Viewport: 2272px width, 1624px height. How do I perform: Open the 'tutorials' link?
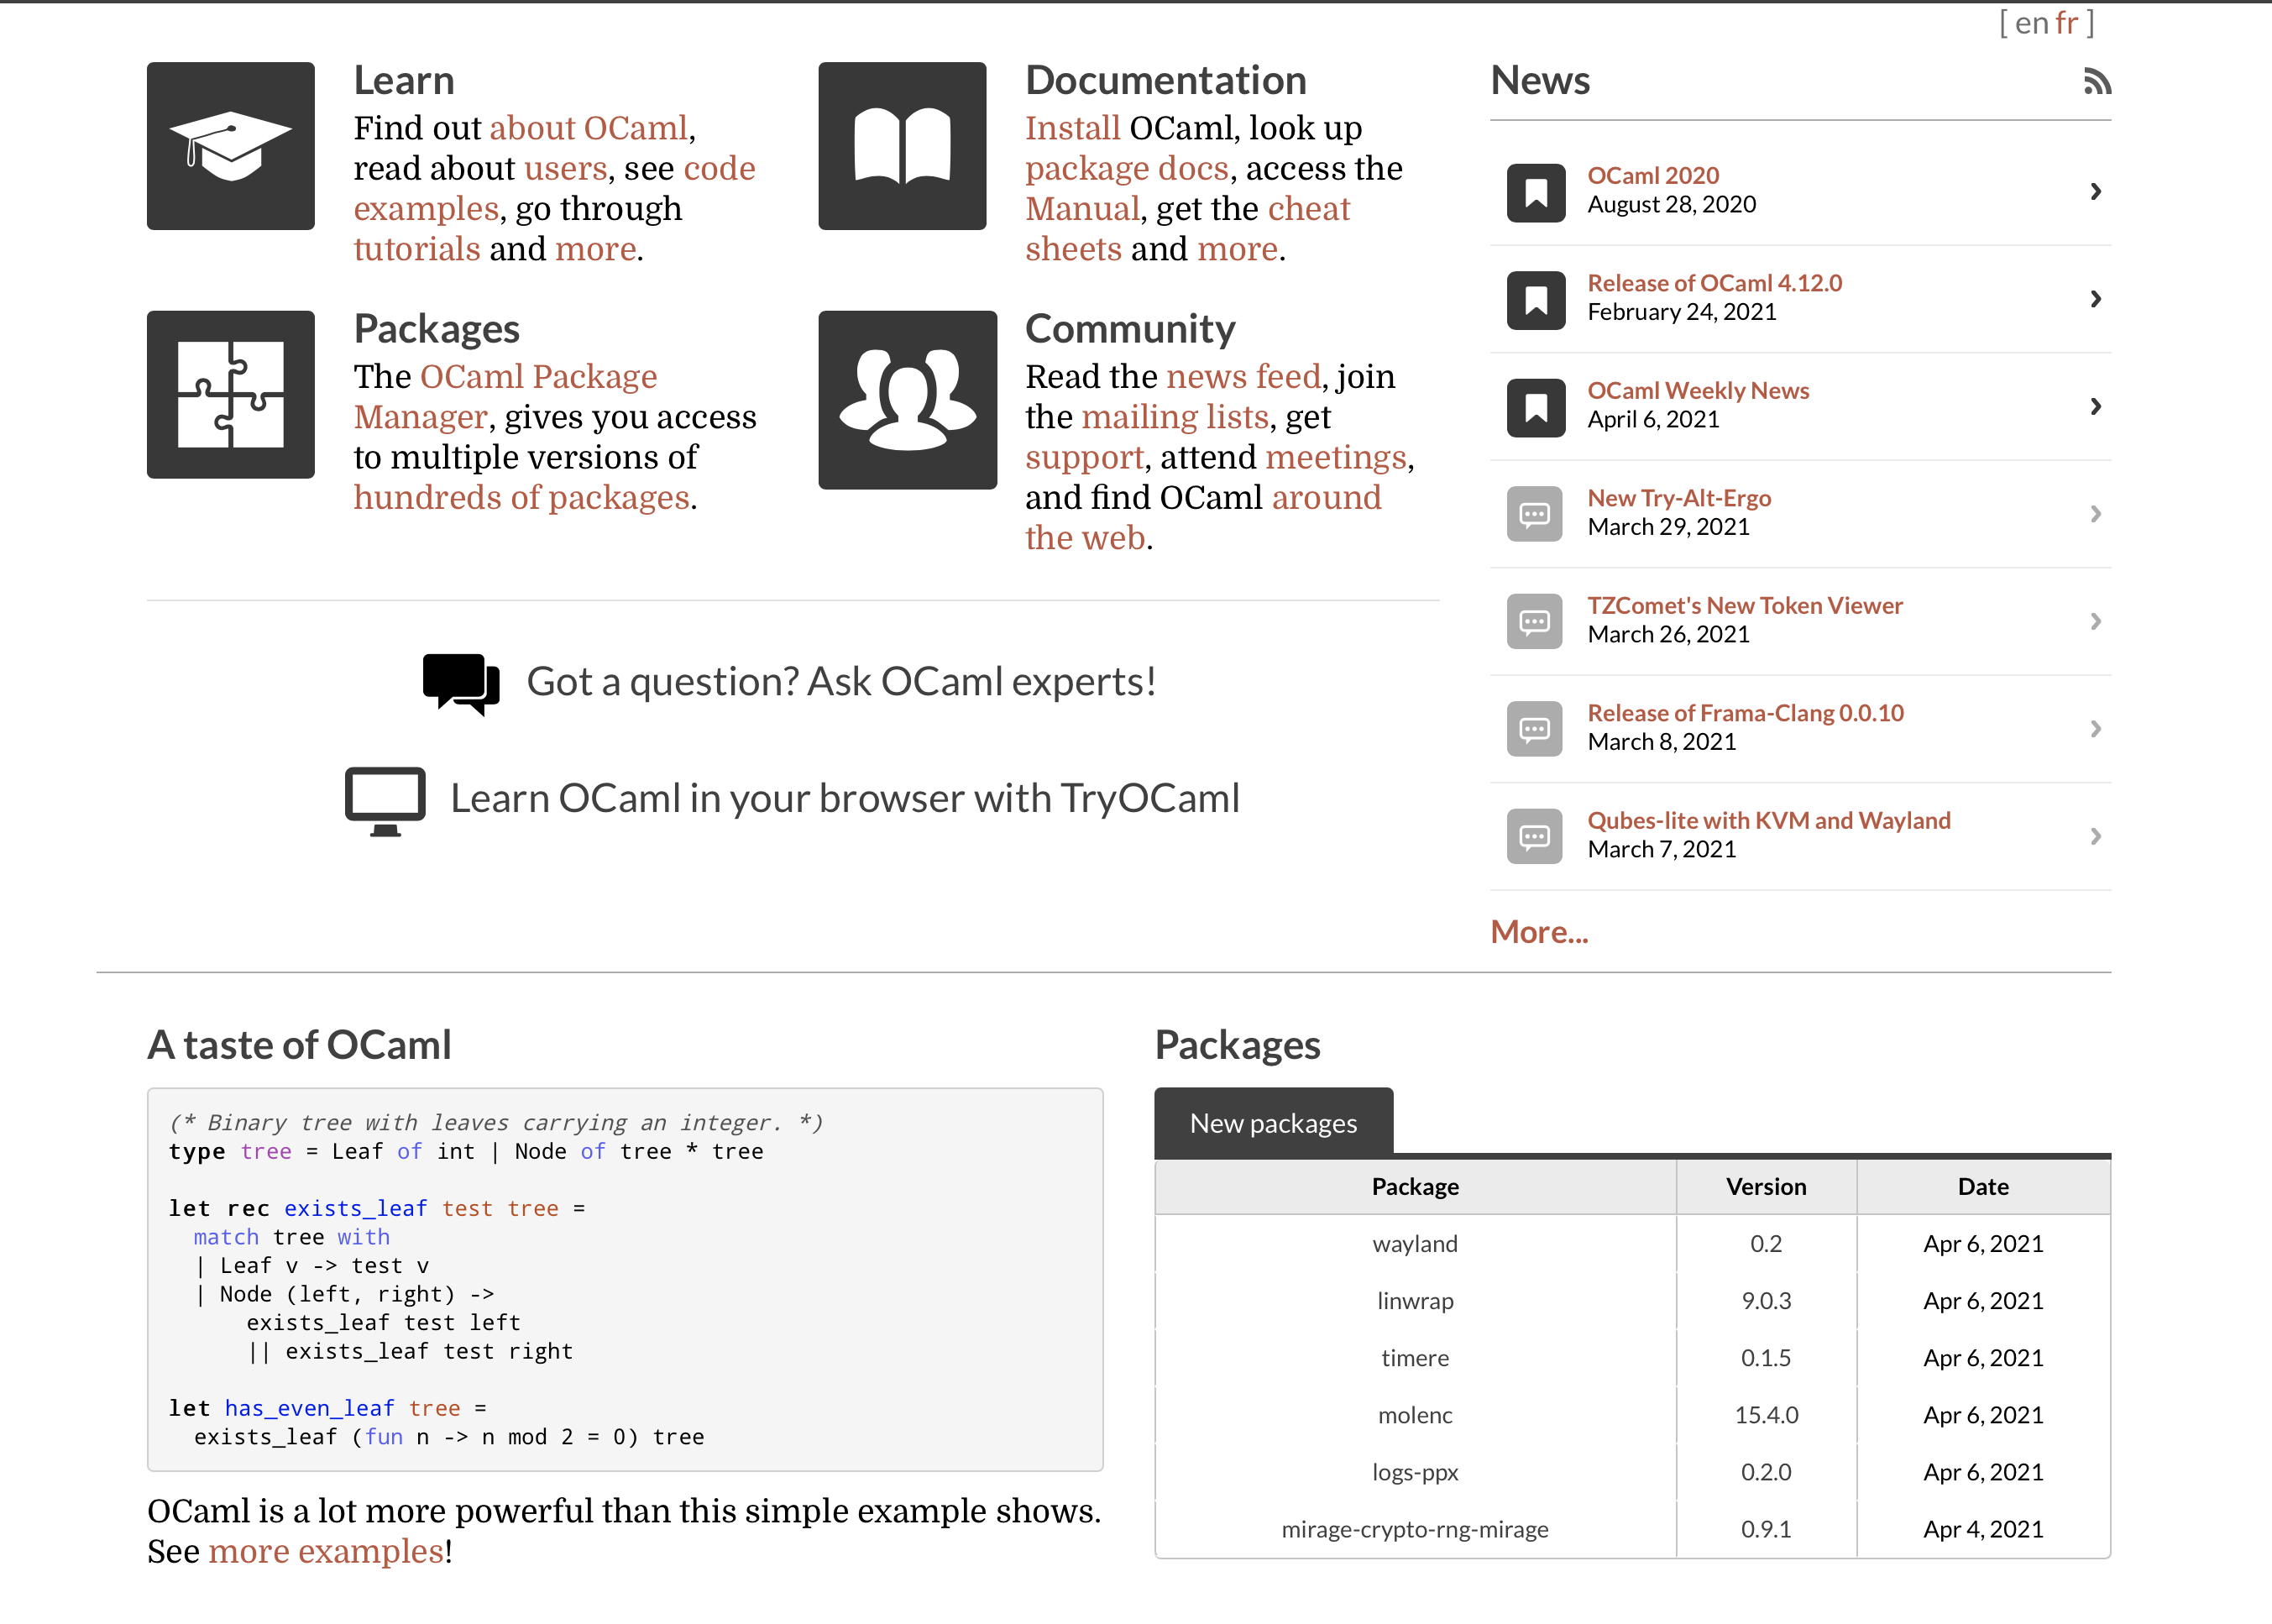(417, 249)
